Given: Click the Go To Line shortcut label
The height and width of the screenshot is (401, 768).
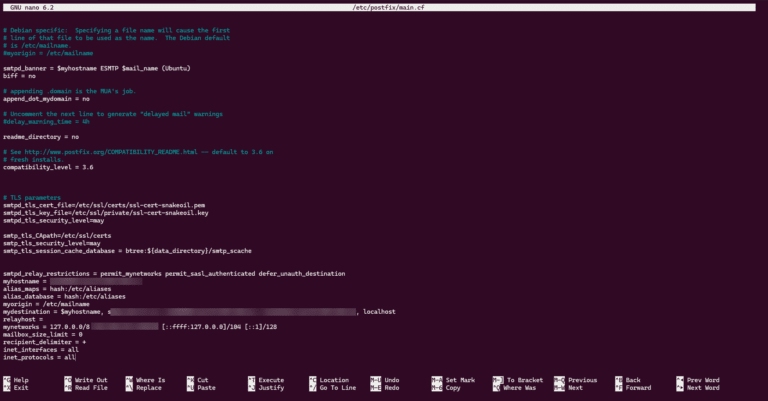Looking at the screenshot, I should tap(337, 388).
